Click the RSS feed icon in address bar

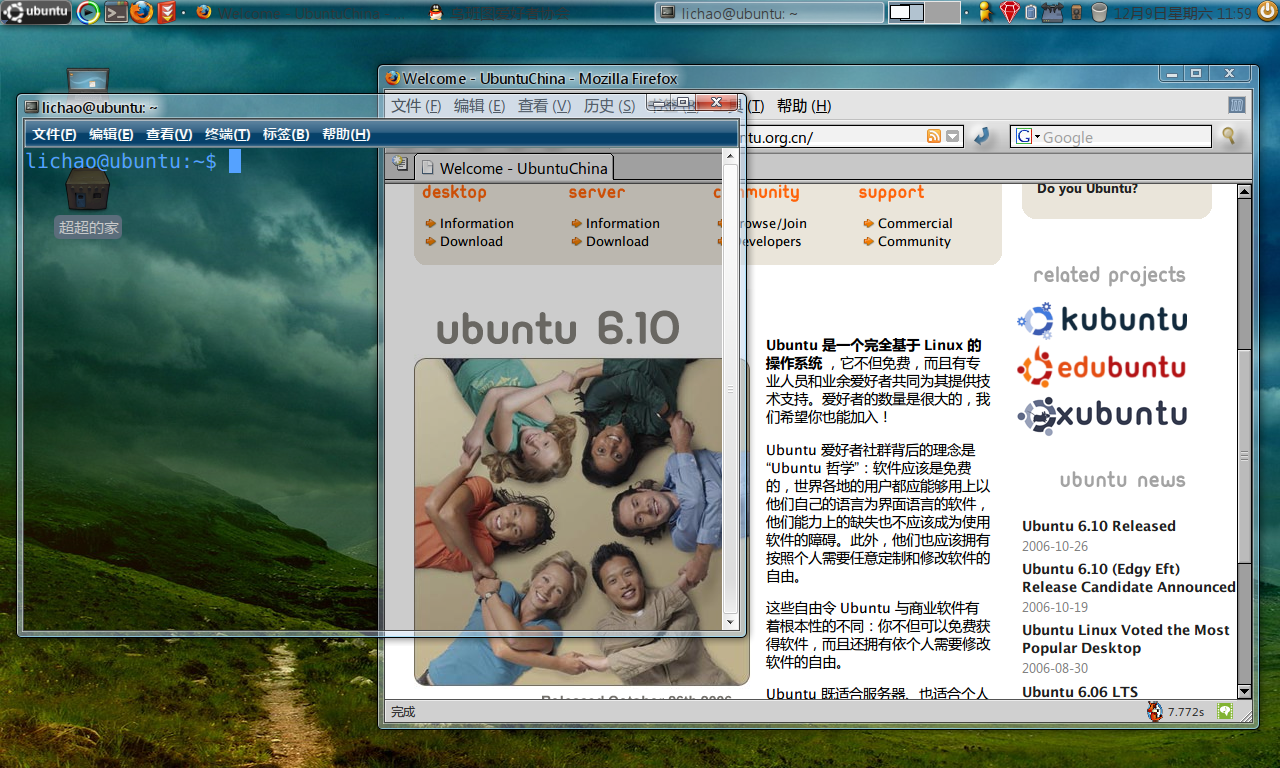(934, 136)
